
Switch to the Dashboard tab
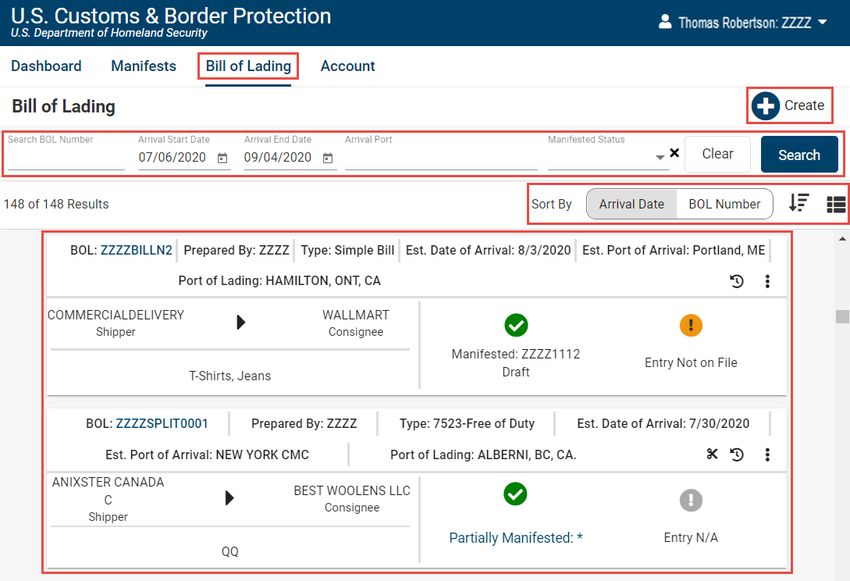tap(46, 66)
